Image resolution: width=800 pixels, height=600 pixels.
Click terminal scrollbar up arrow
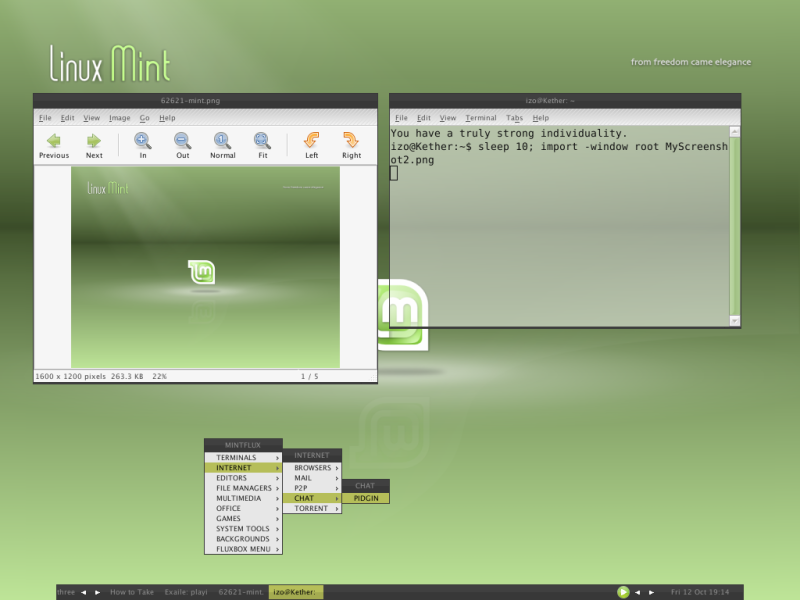click(735, 132)
